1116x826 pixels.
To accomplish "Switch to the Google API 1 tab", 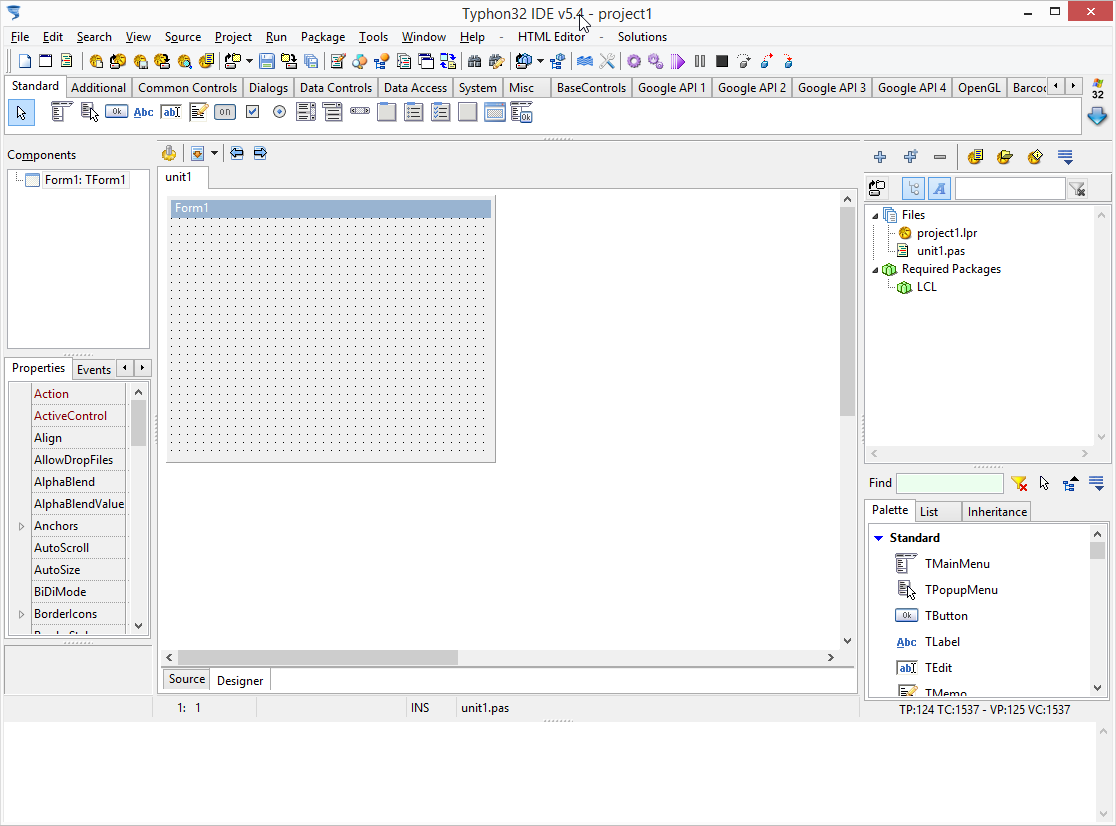I will (x=671, y=88).
